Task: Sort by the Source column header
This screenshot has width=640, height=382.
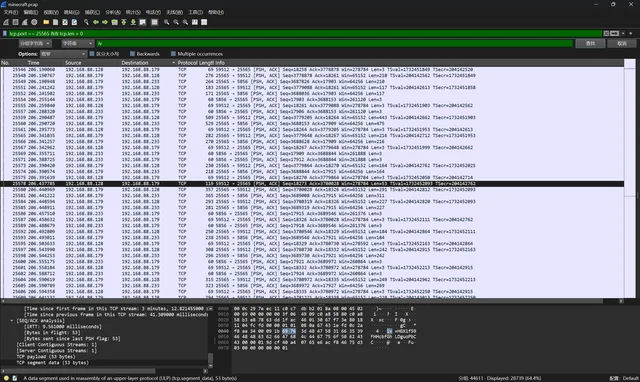Action: coord(73,63)
